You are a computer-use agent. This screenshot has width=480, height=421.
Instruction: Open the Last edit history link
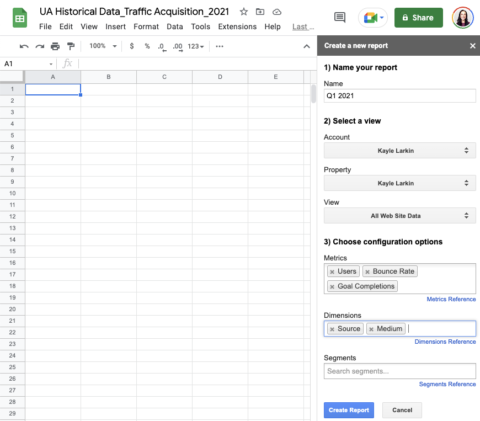[303, 27]
